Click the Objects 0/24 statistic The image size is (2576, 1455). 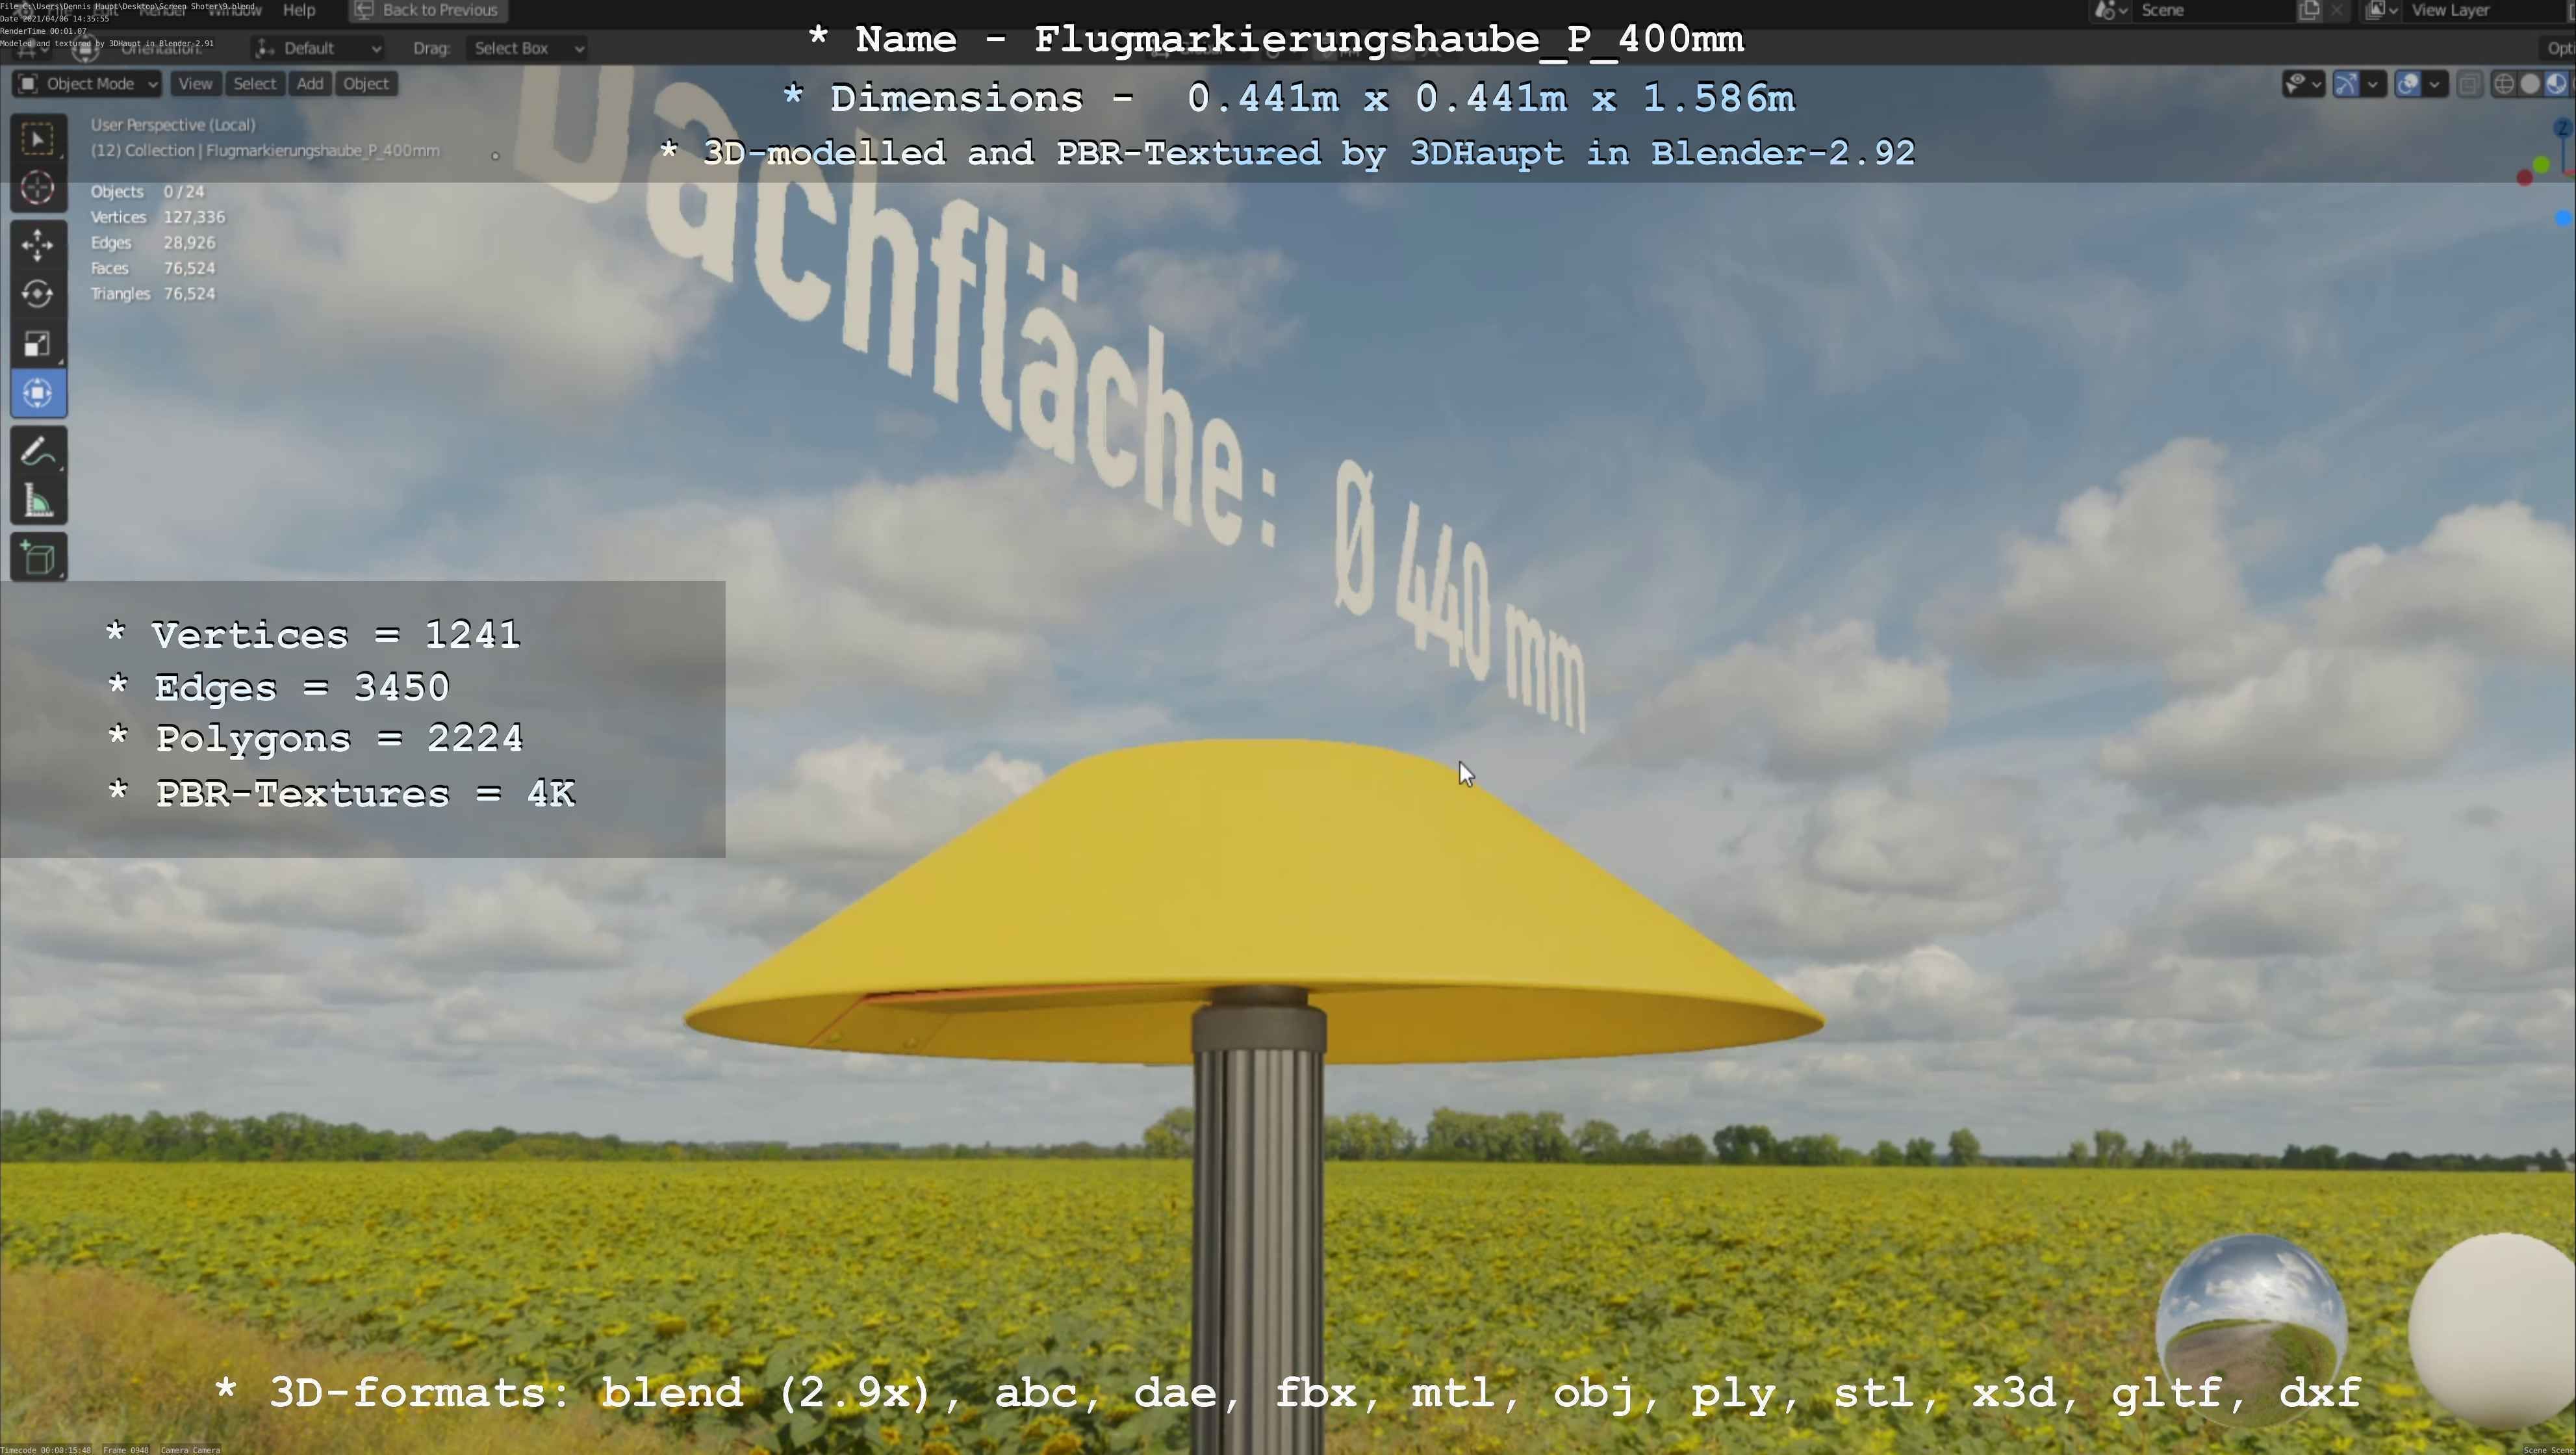click(x=148, y=192)
